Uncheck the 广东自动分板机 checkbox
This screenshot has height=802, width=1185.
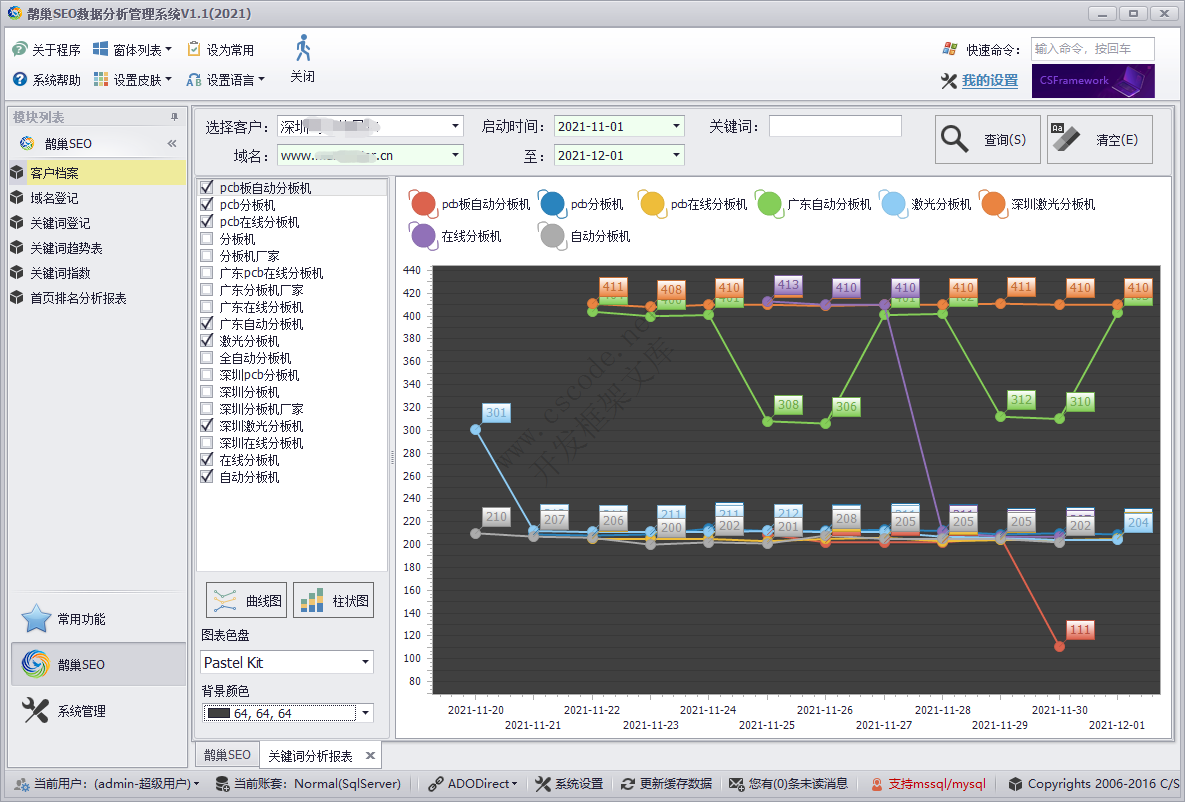206,324
